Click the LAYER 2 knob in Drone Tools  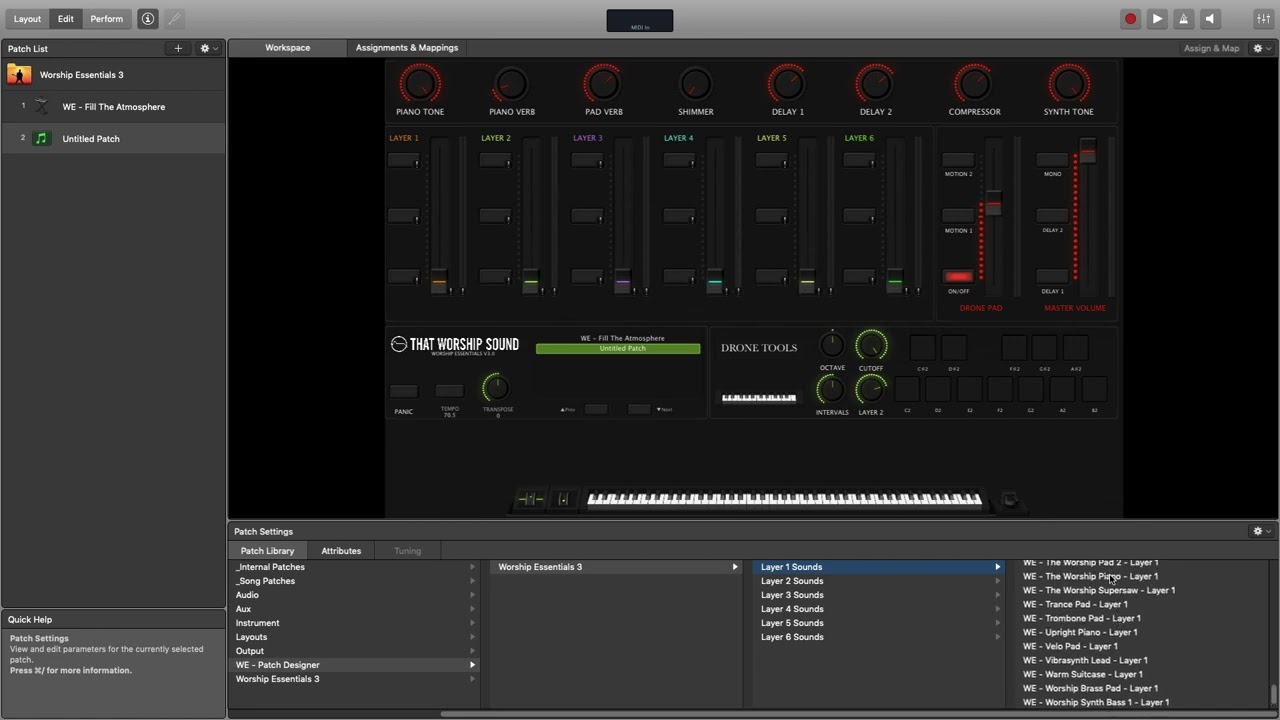[871, 390]
